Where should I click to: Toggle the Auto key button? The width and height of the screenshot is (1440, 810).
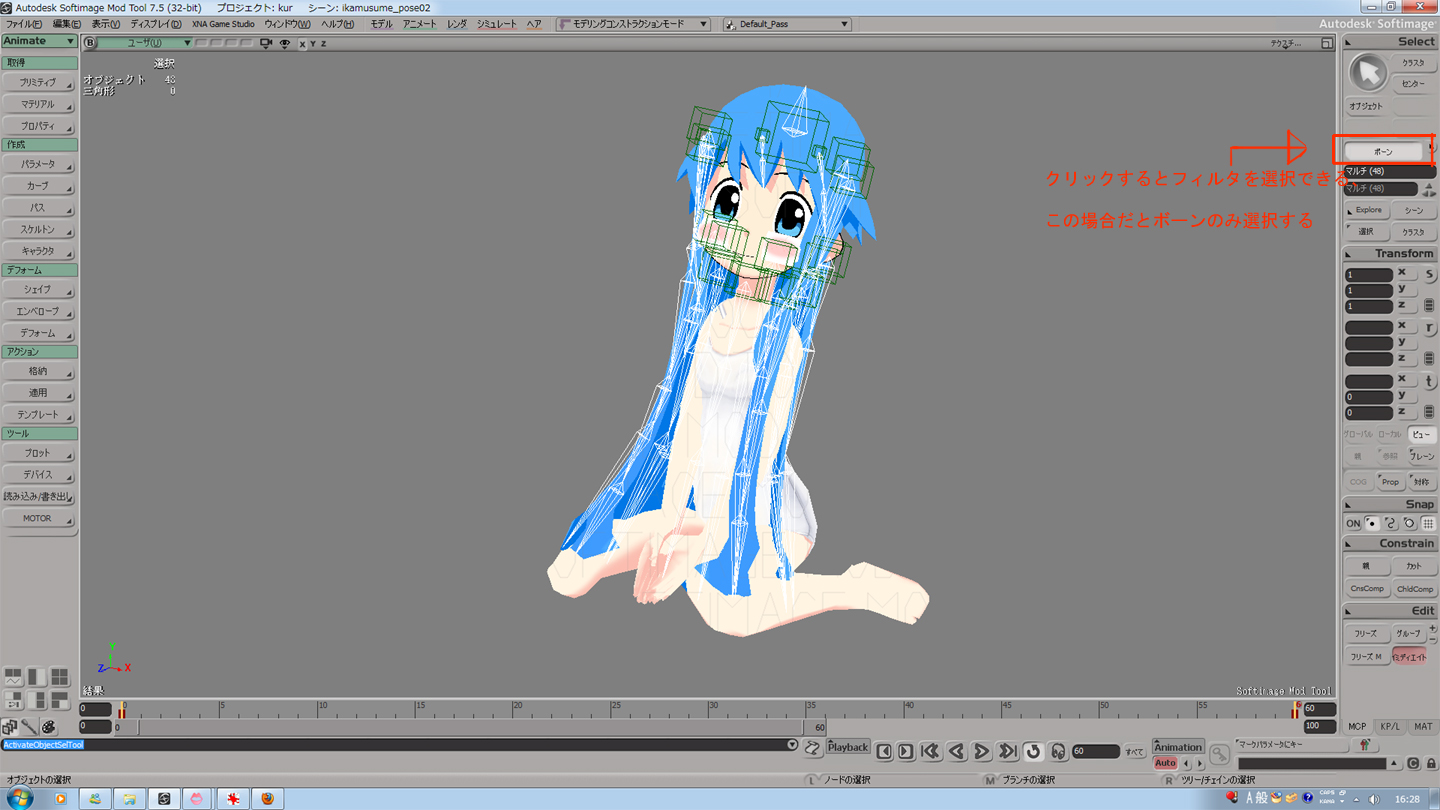tap(1165, 763)
